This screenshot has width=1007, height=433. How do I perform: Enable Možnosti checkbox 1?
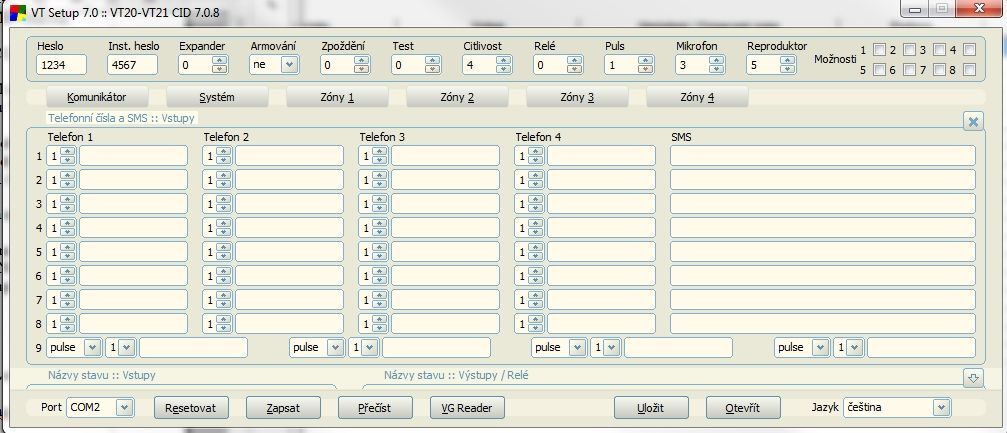pos(880,50)
